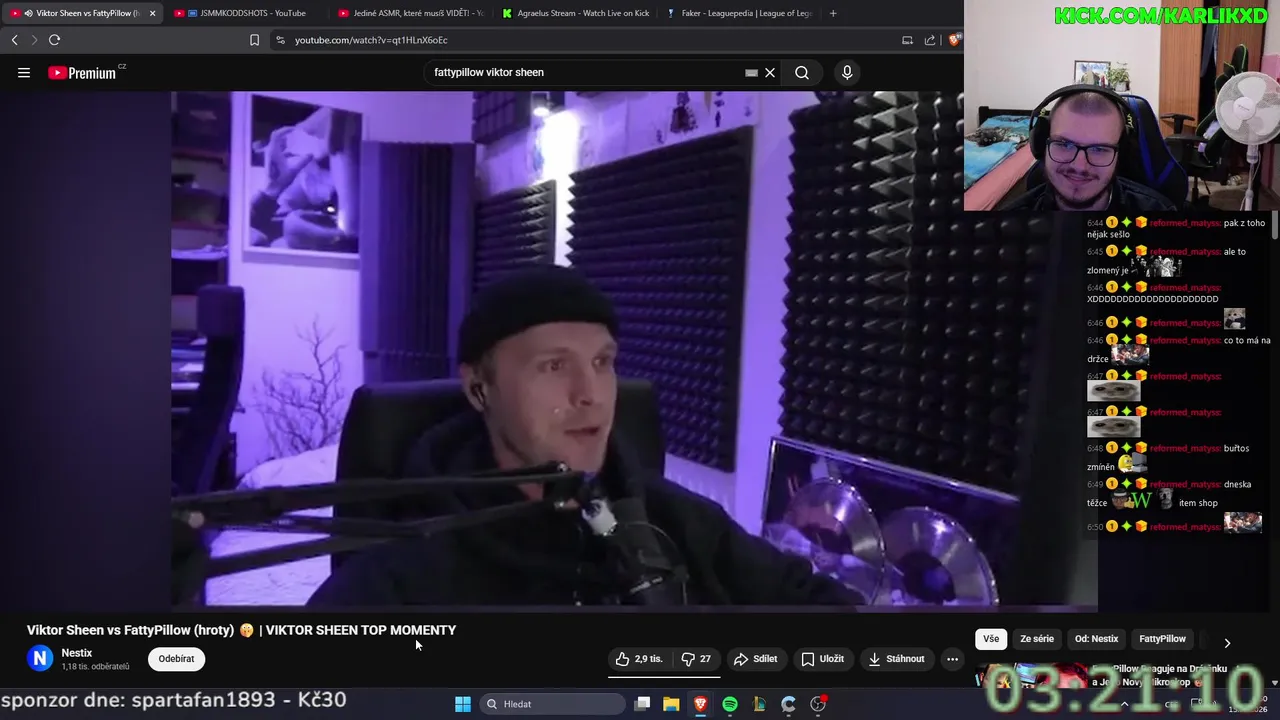Screen dimensions: 1280x720
Task: Open Task View on the taskbar
Action: pos(642,704)
